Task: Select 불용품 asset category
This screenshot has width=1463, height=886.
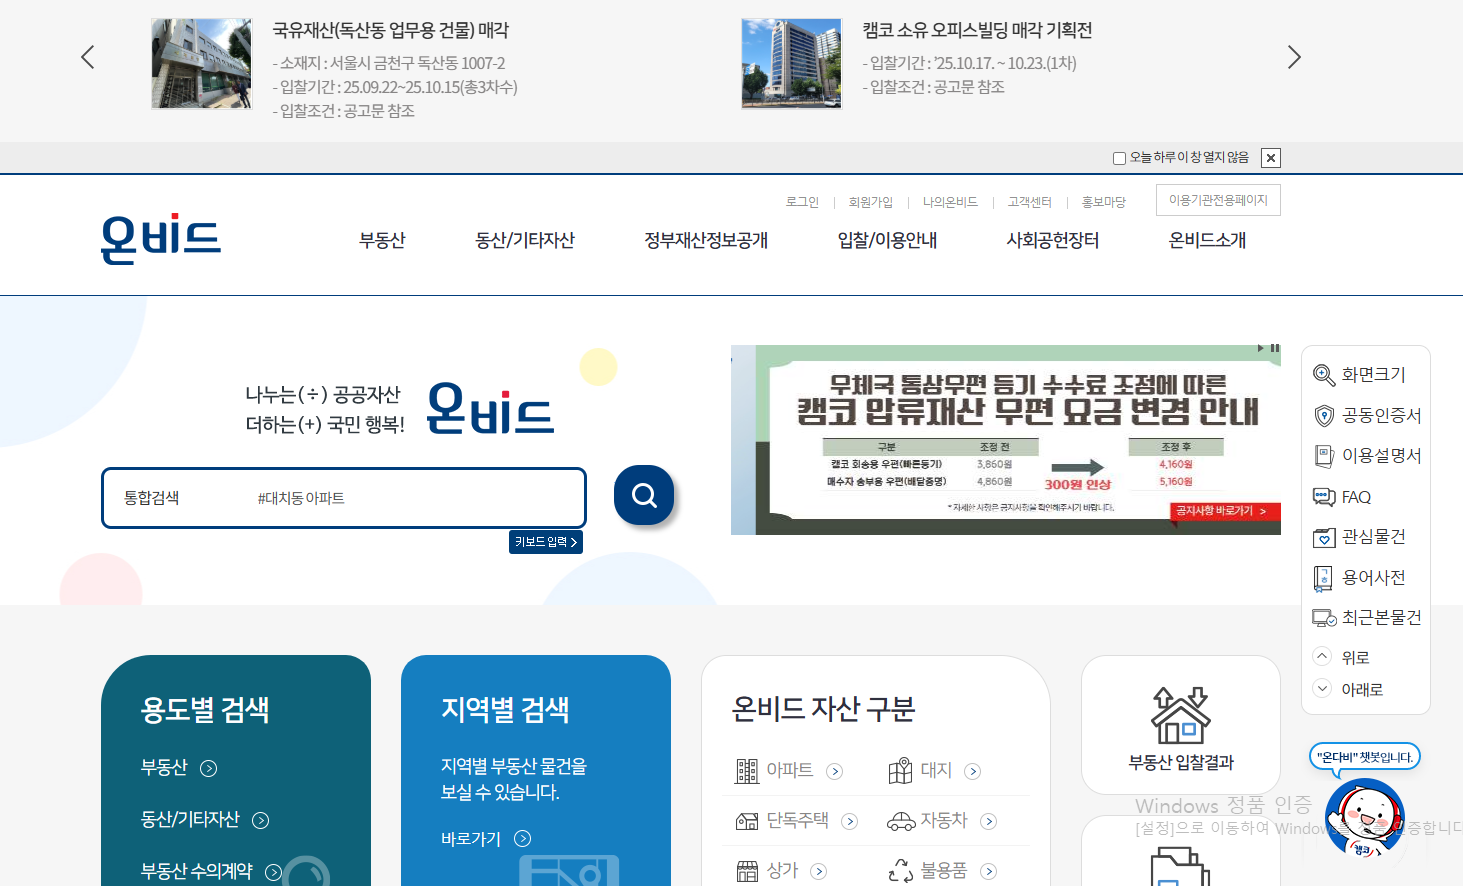Action: [942, 871]
